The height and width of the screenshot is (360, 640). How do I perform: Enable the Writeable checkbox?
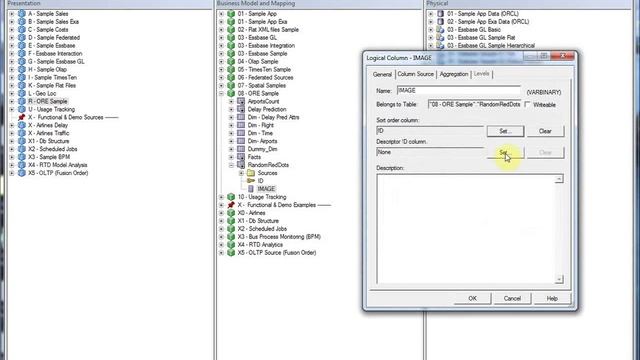click(527, 104)
